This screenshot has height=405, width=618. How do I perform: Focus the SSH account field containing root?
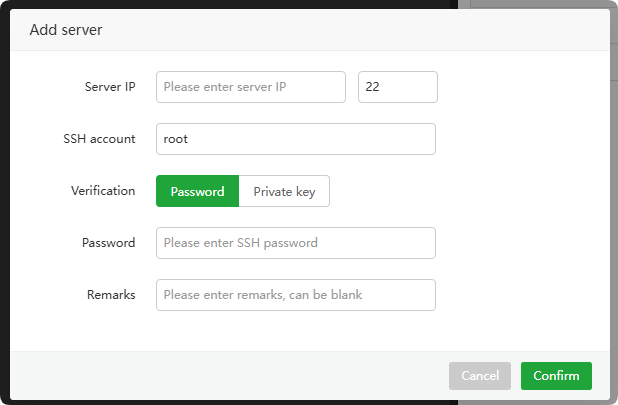[295, 139]
